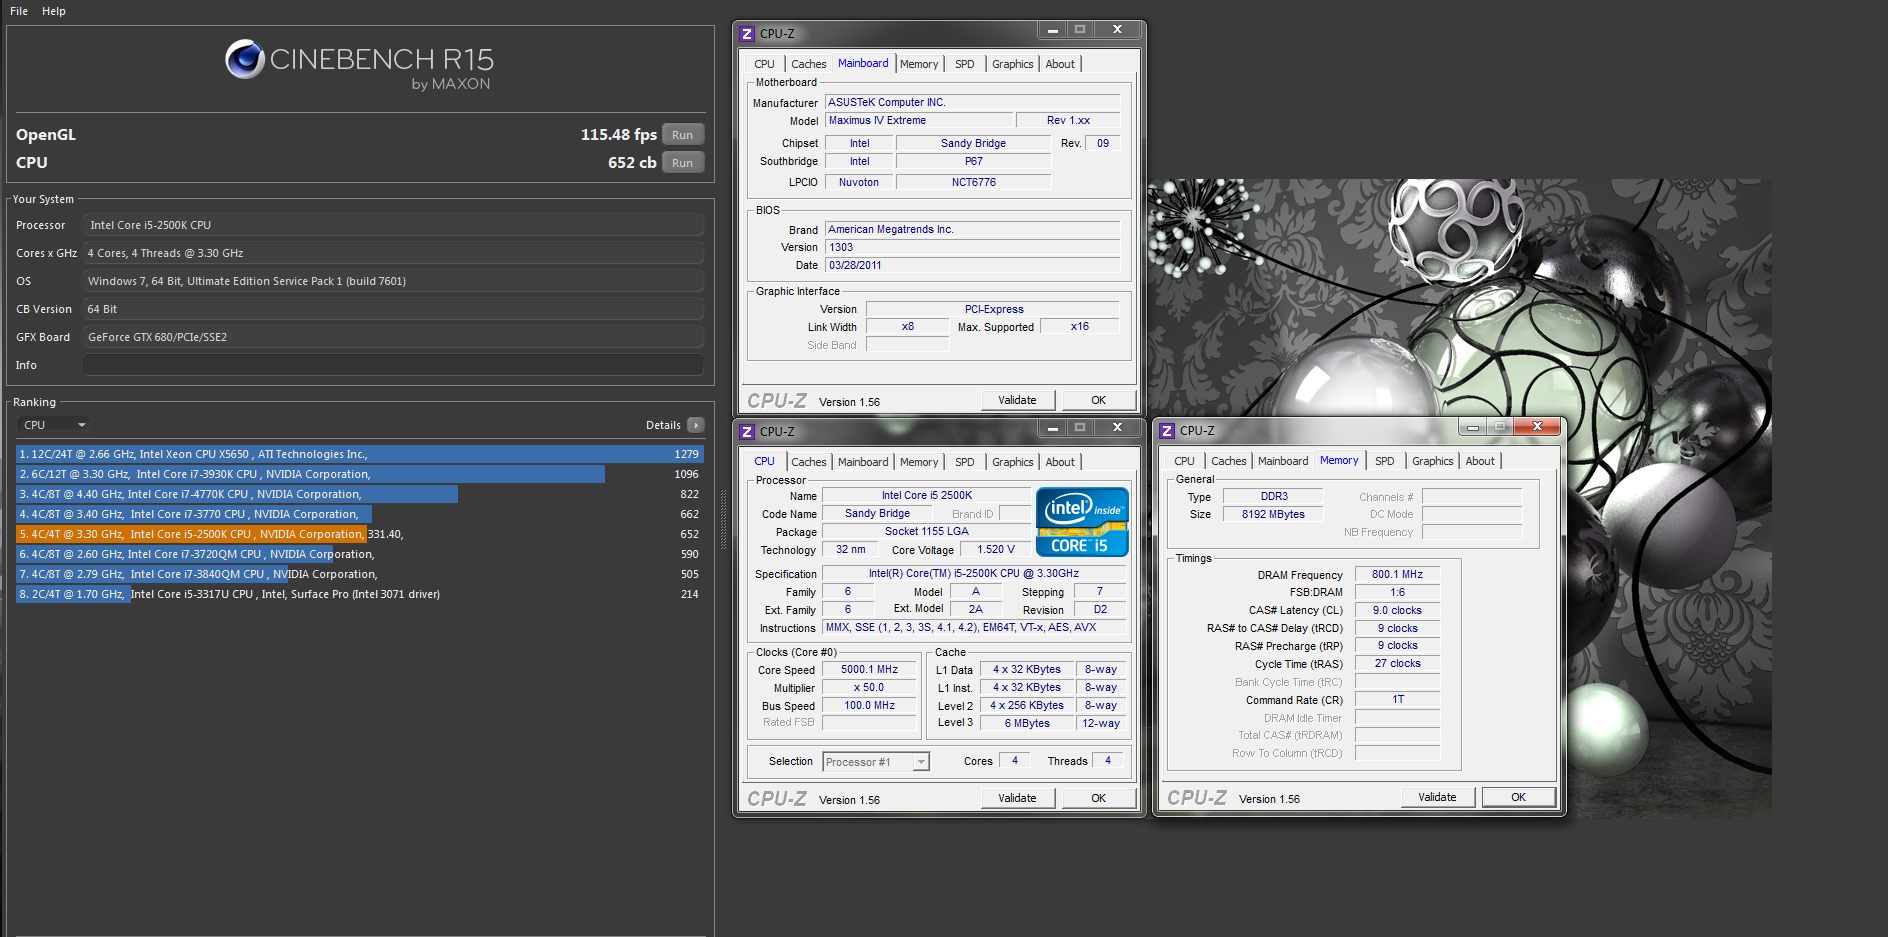Click Validate in Memory CPU-Z window
Viewport: 1888px width, 937px height.
[1437, 797]
